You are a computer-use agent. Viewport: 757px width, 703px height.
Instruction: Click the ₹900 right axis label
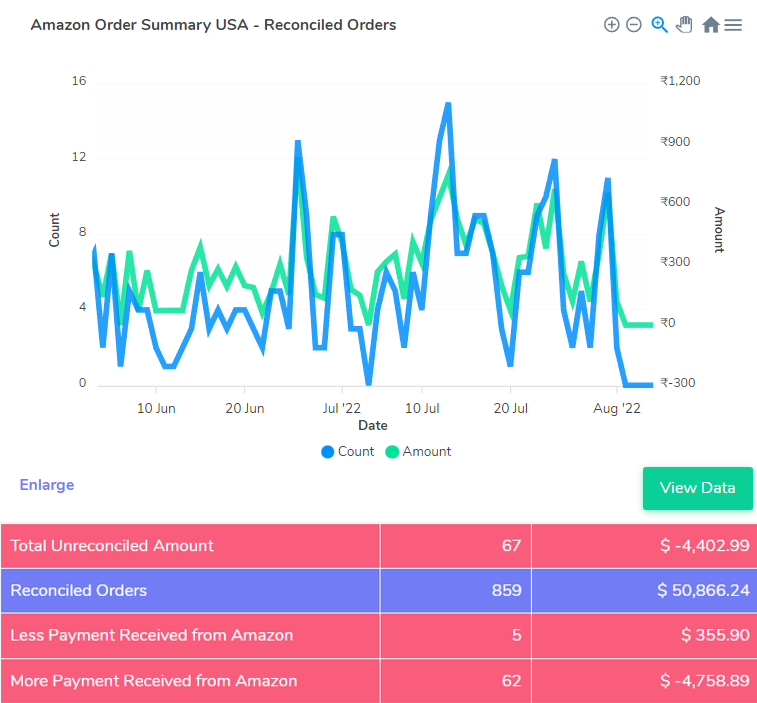coord(675,141)
